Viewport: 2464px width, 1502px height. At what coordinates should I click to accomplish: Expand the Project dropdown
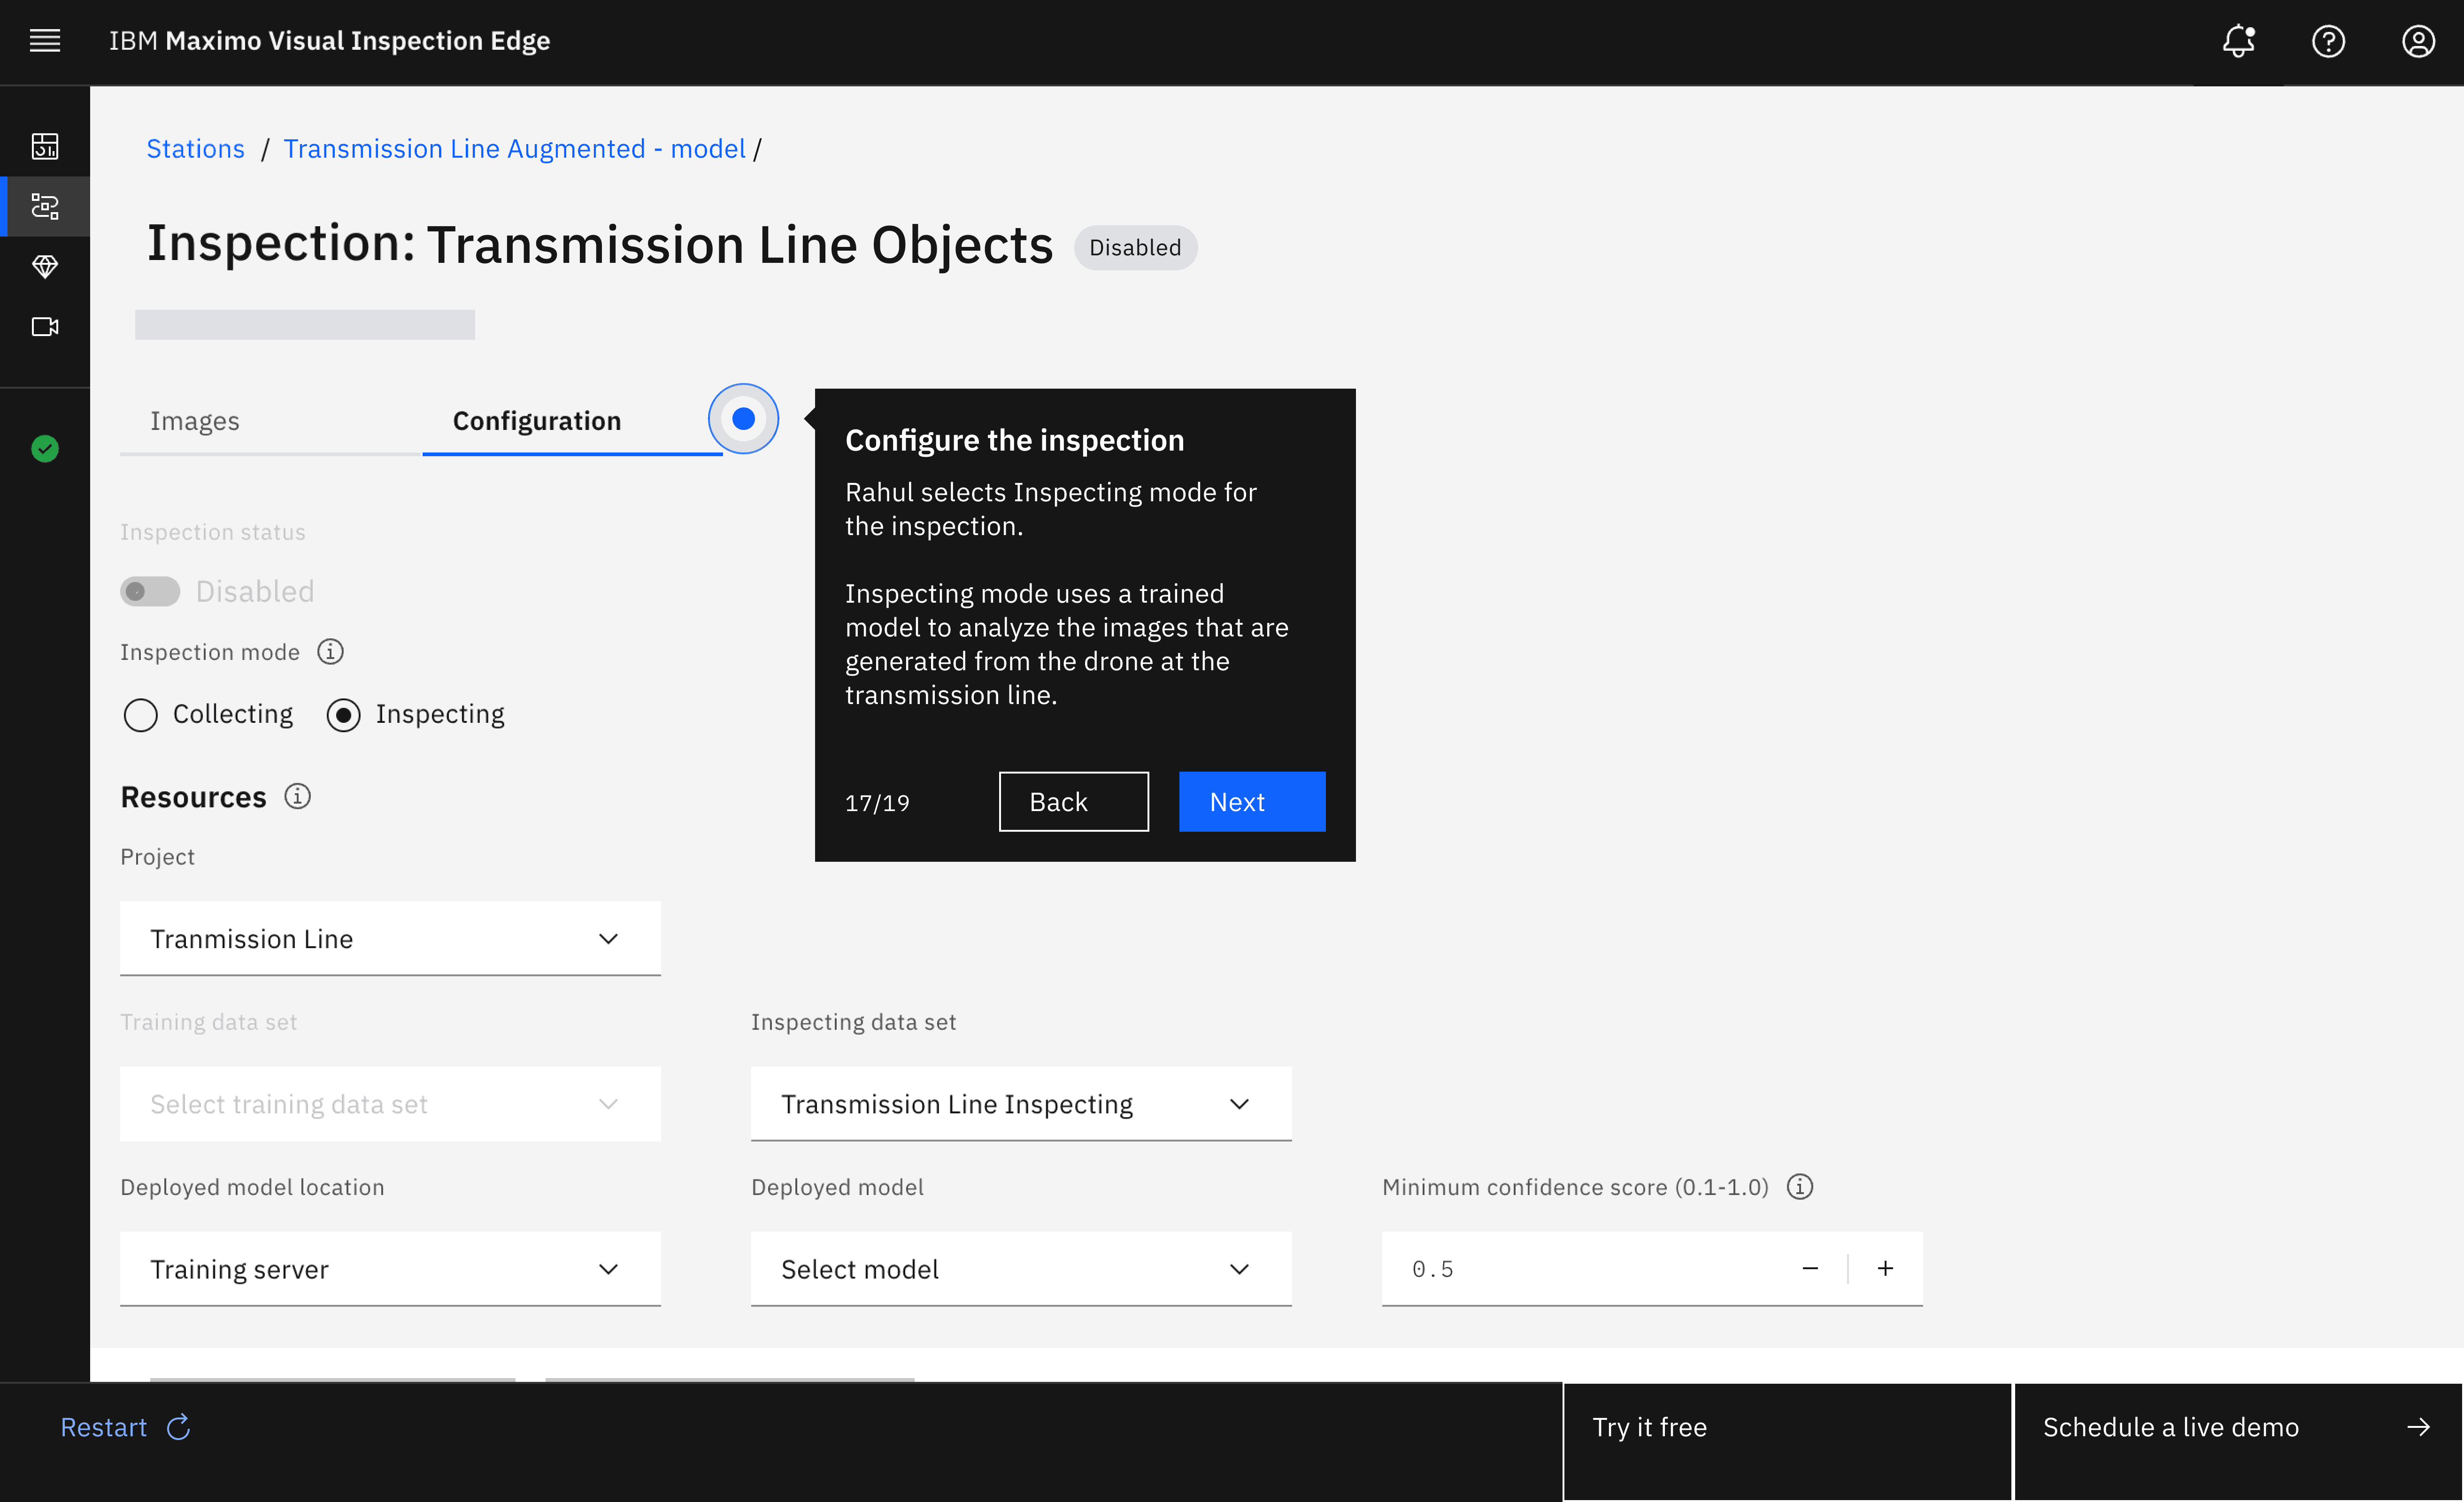pyautogui.click(x=390, y=938)
